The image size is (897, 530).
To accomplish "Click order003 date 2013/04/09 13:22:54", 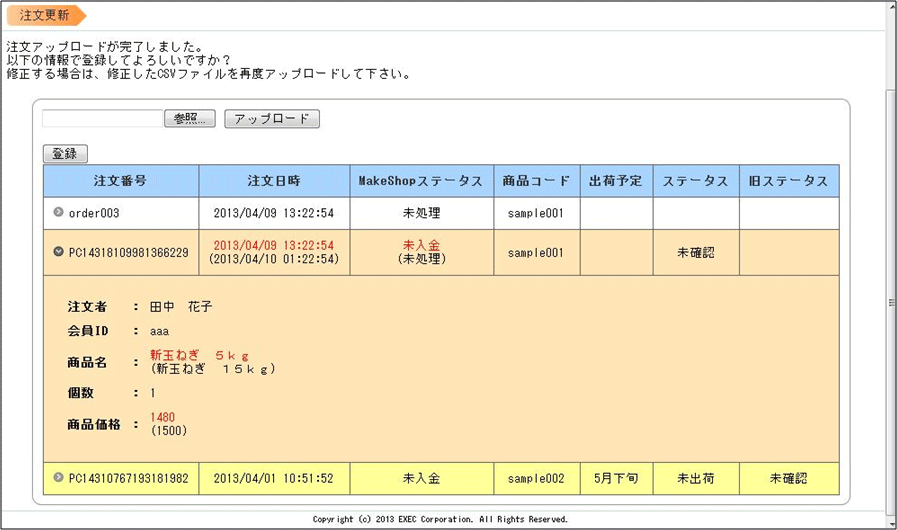I will point(273,213).
